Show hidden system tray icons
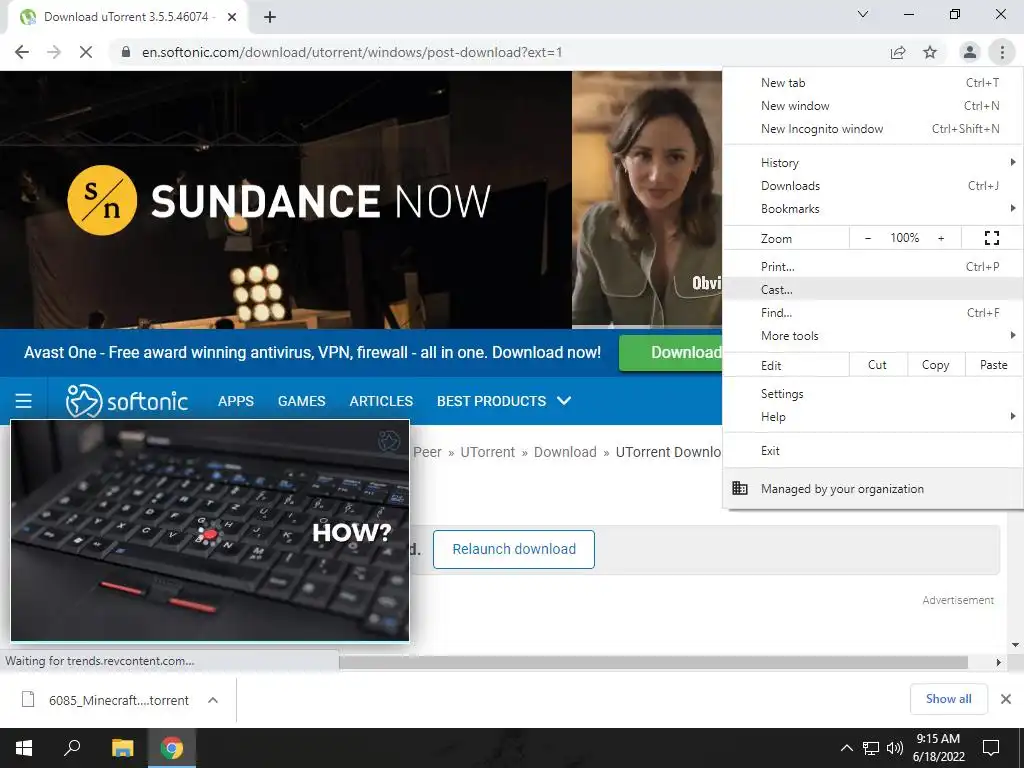The width and height of the screenshot is (1024, 768). [846, 748]
